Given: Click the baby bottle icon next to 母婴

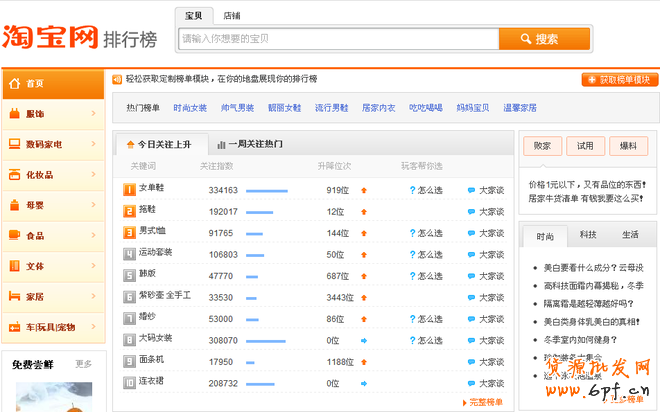Looking at the screenshot, I should click(x=14, y=205).
